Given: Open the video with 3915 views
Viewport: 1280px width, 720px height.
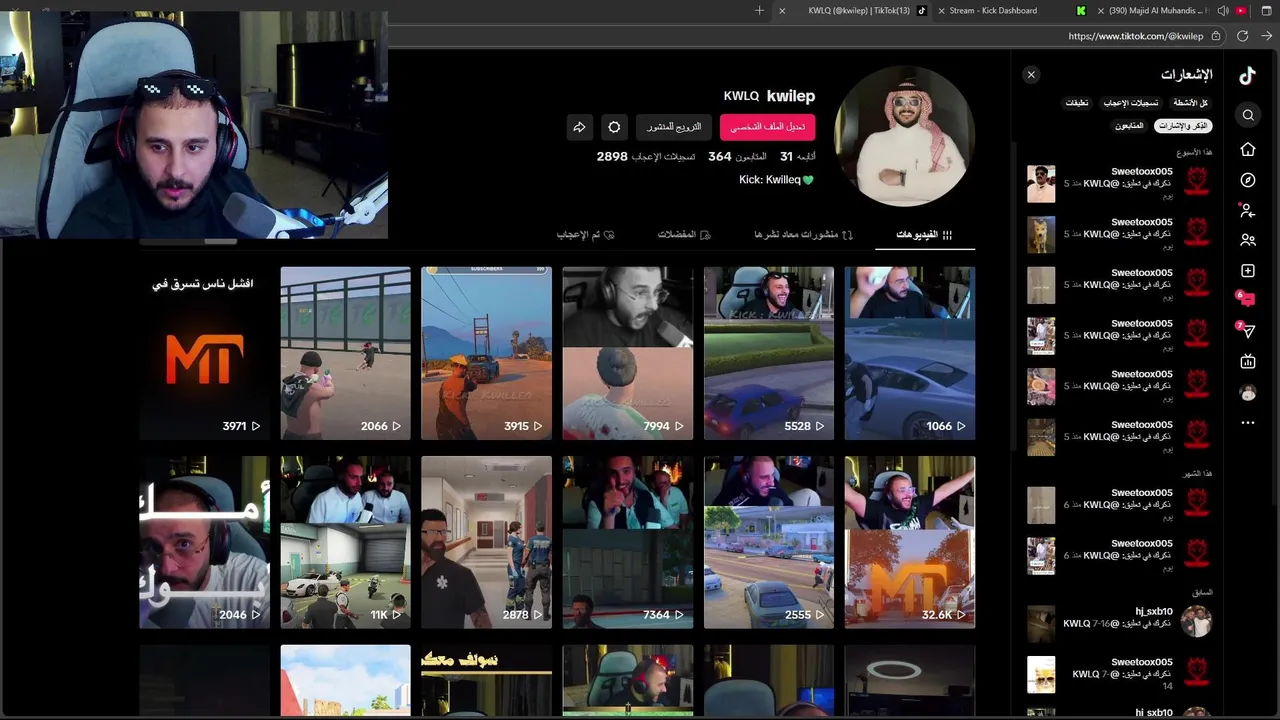Looking at the screenshot, I should (486, 353).
